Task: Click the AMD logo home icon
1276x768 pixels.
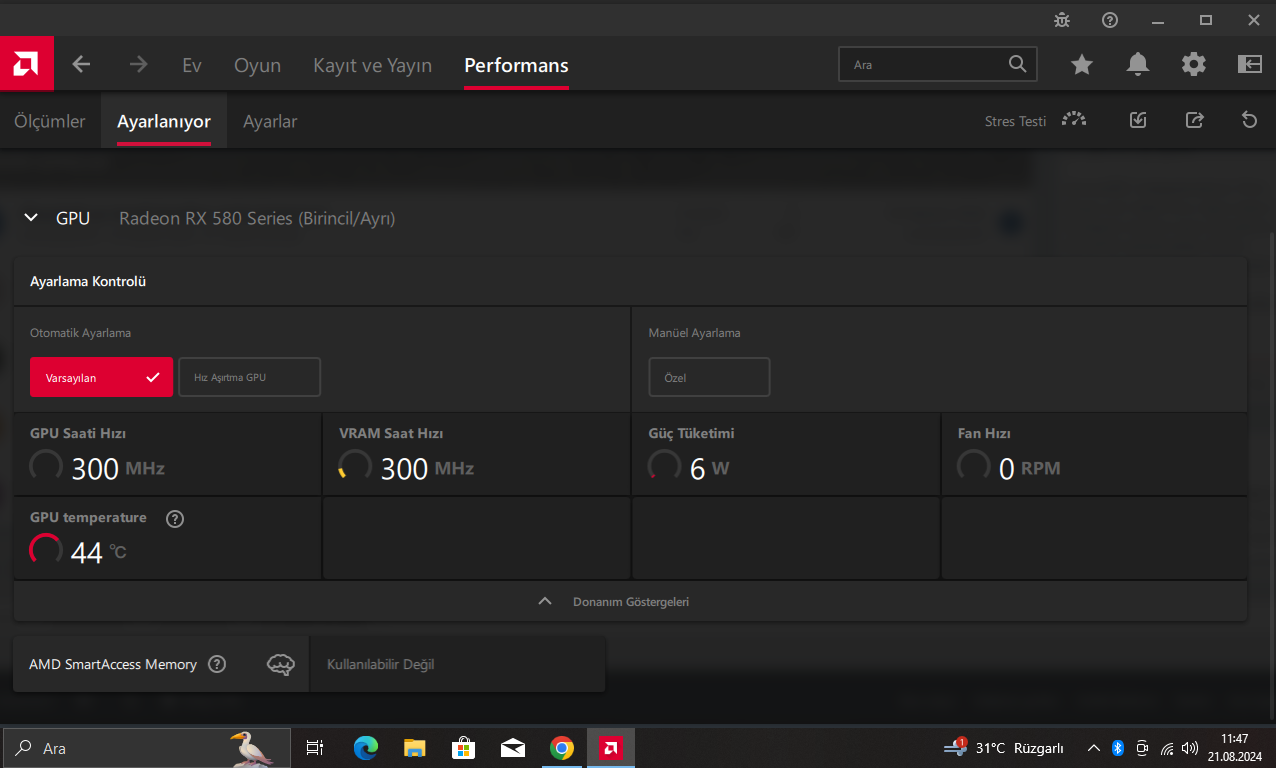Action: click(x=26, y=64)
